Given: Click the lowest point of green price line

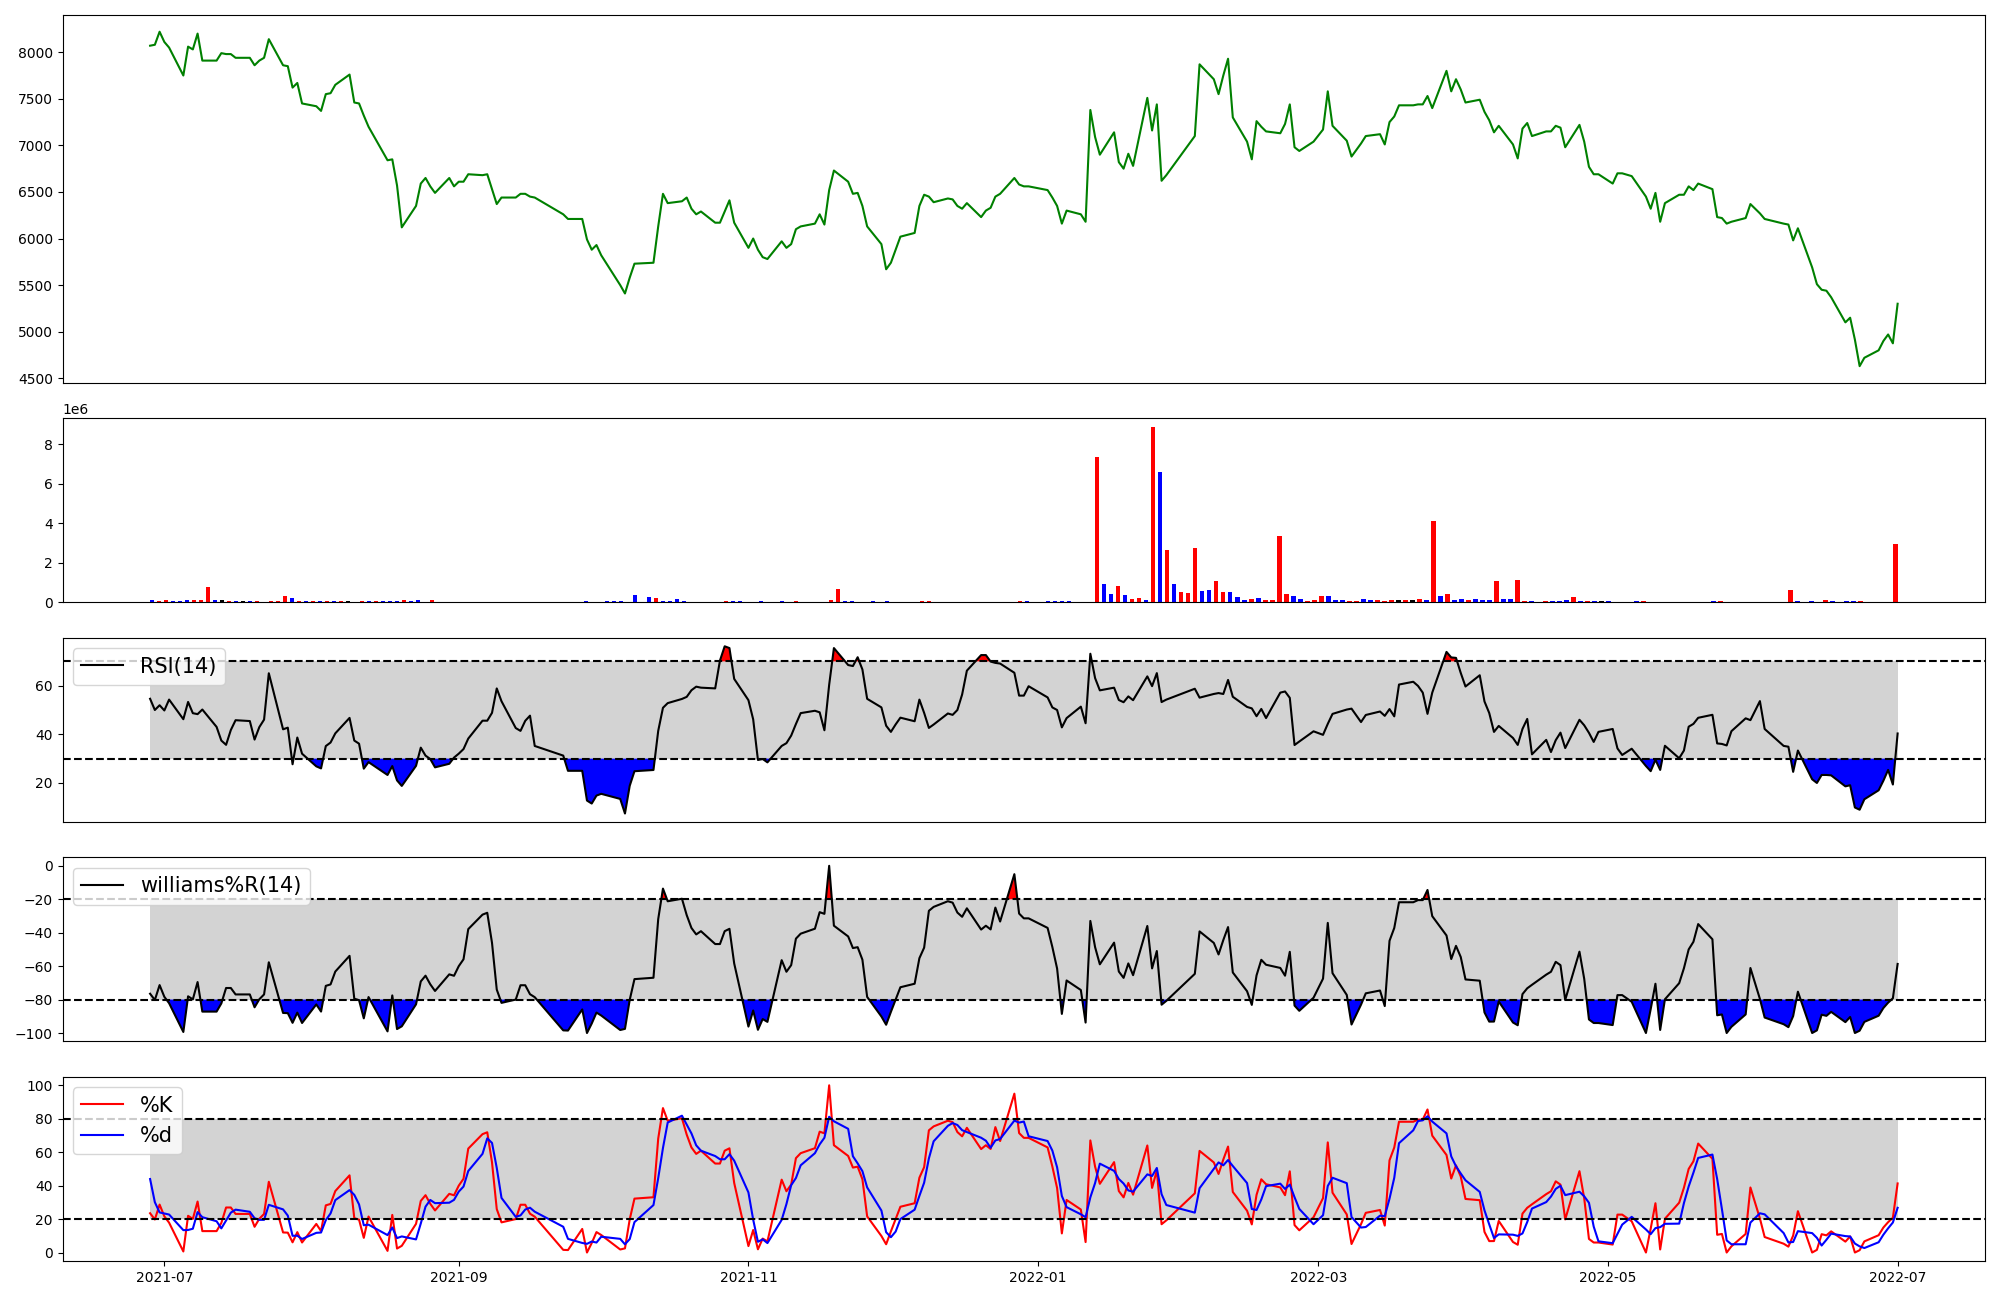Looking at the screenshot, I should click(x=1860, y=366).
